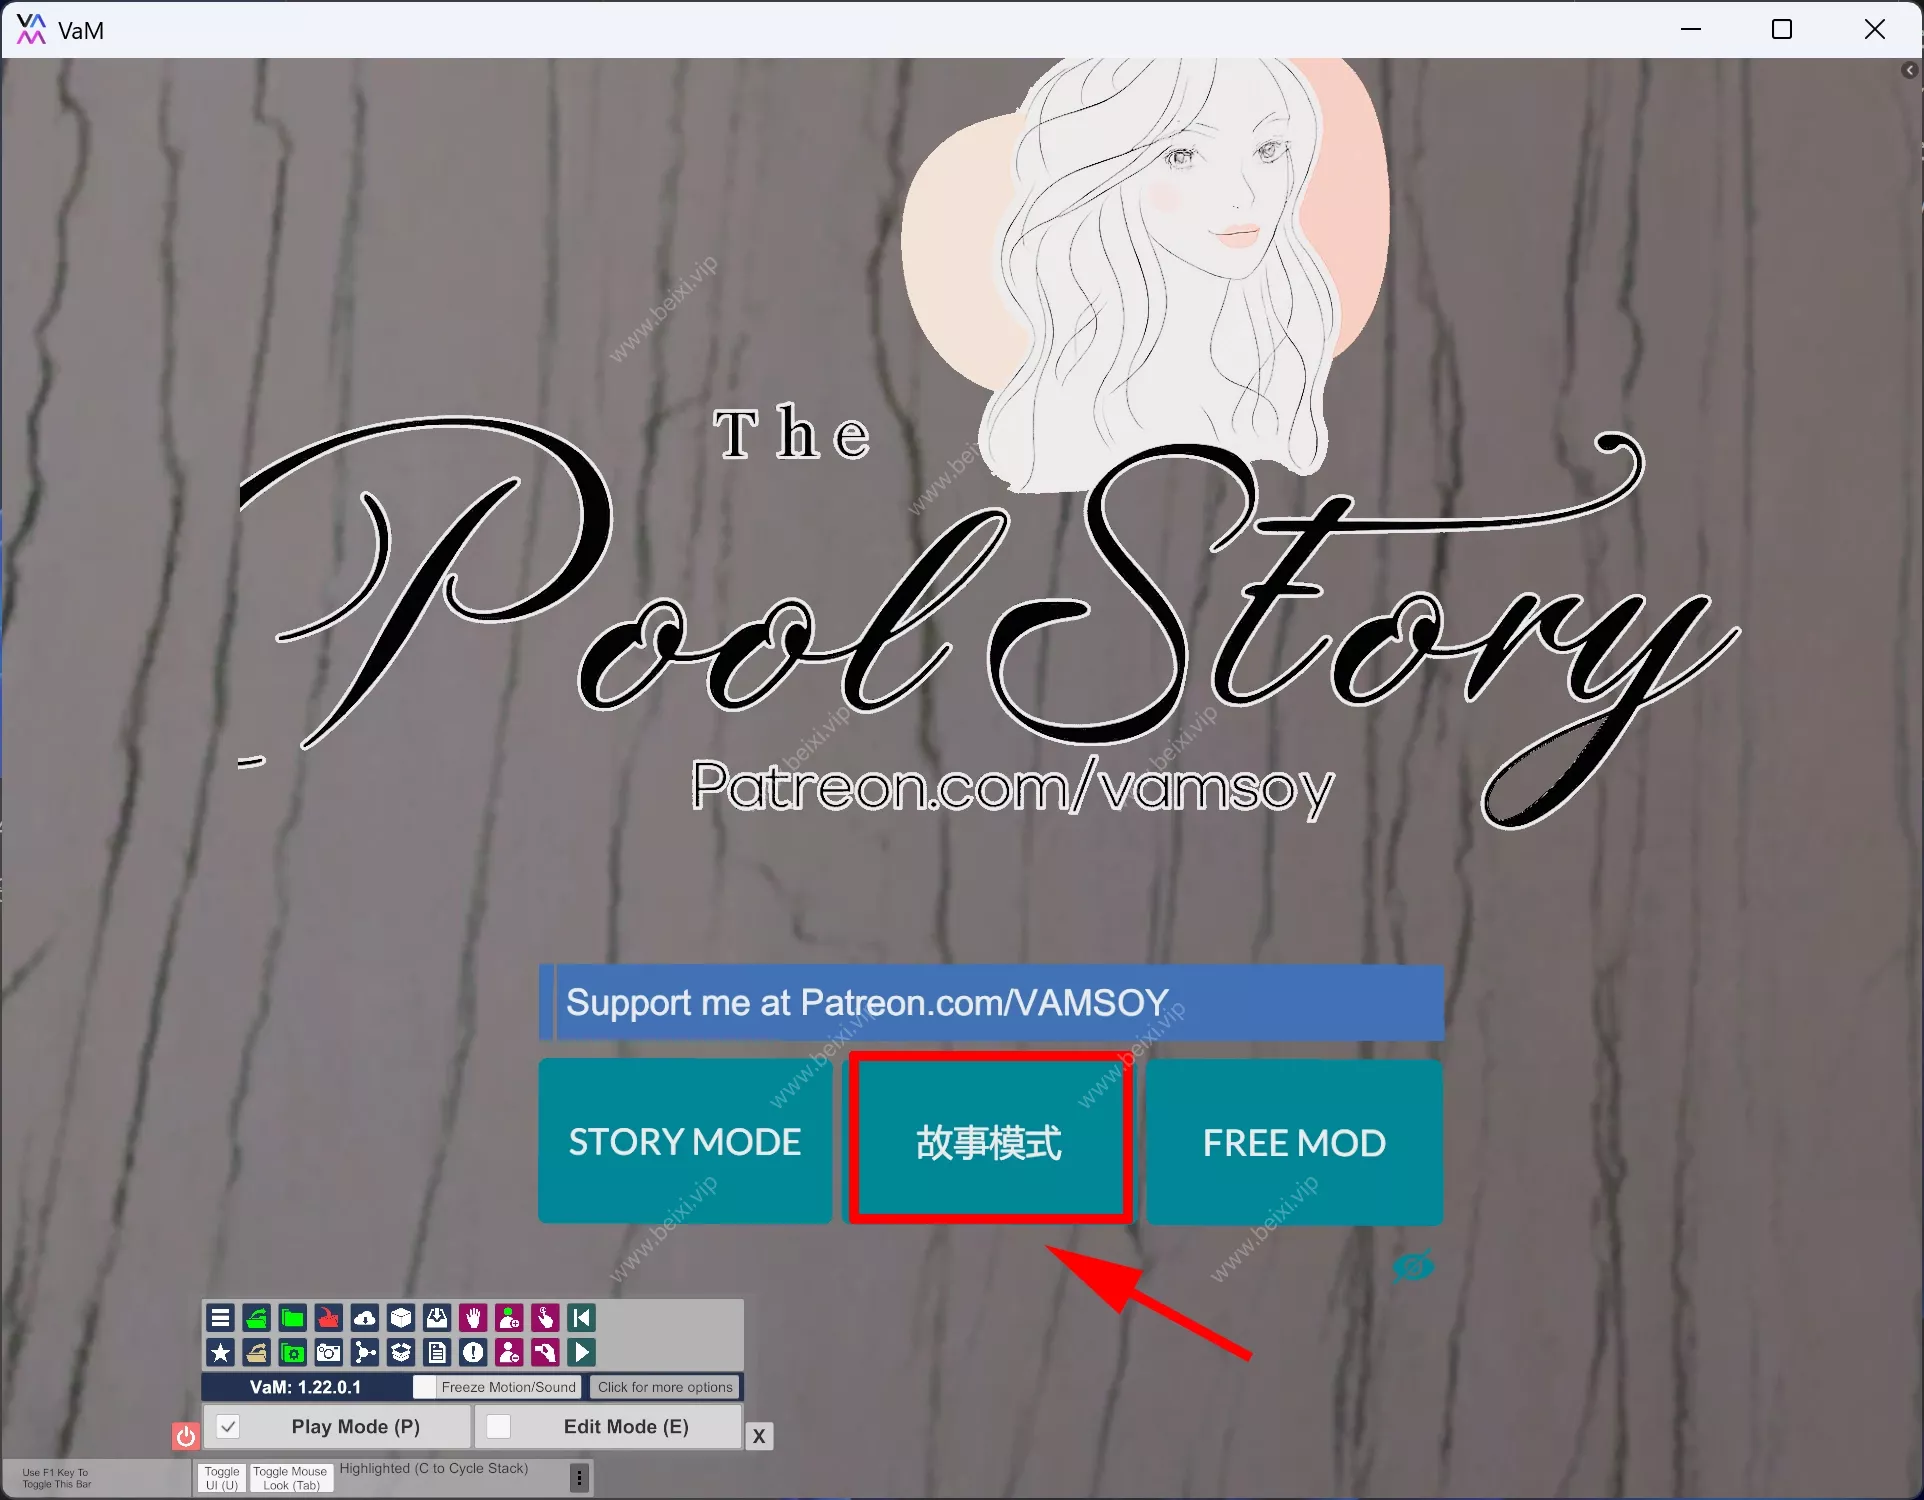Enable Freeze Motion/Sound checkbox
The width and height of the screenshot is (1924, 1500).
coord(425,1387)
